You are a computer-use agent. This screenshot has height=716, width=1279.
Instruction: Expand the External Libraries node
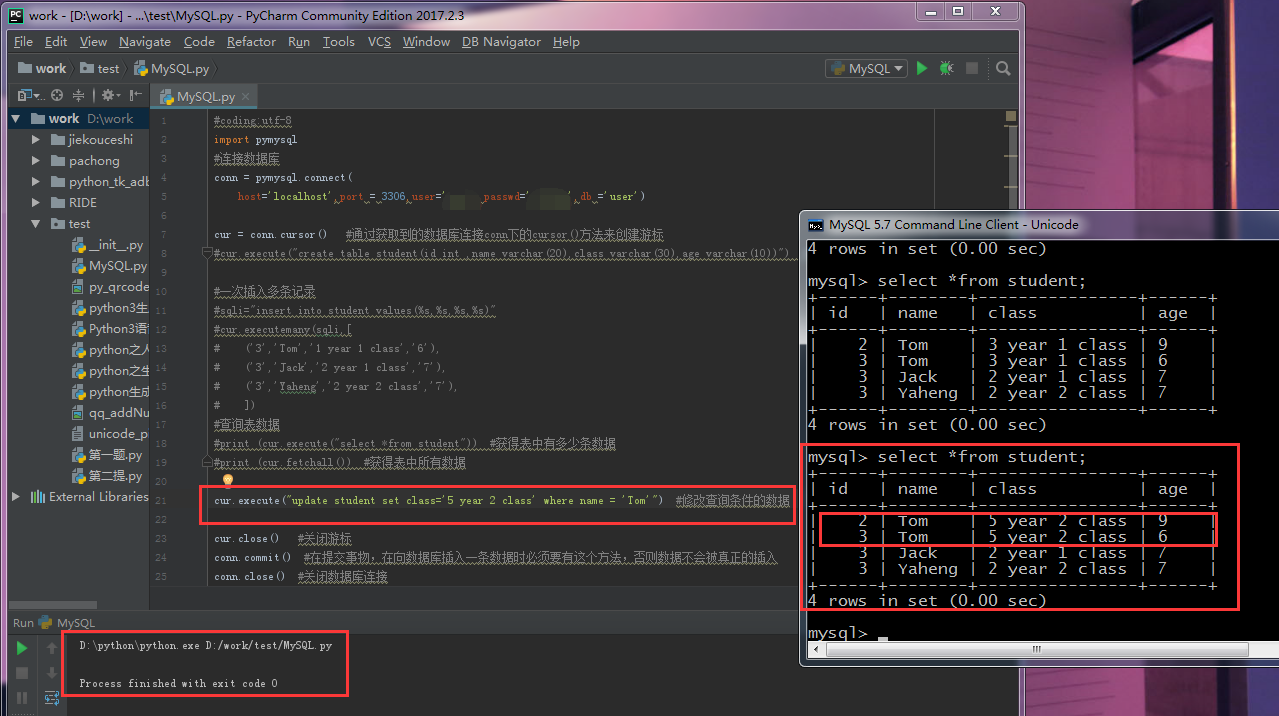click(x=15, y=496)
